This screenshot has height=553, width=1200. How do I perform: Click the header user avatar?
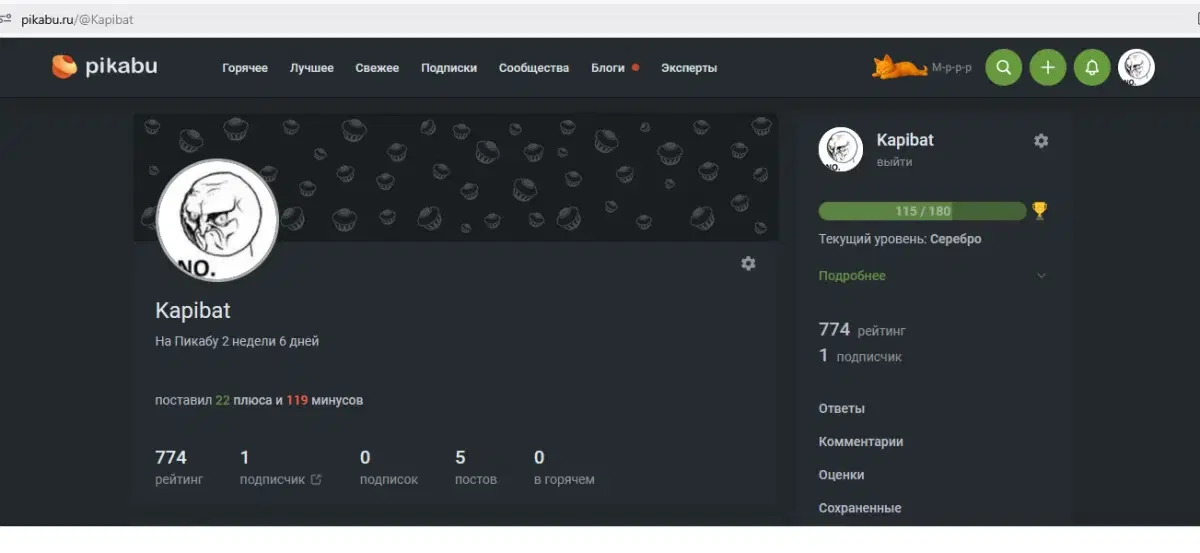coord(1136,67)
